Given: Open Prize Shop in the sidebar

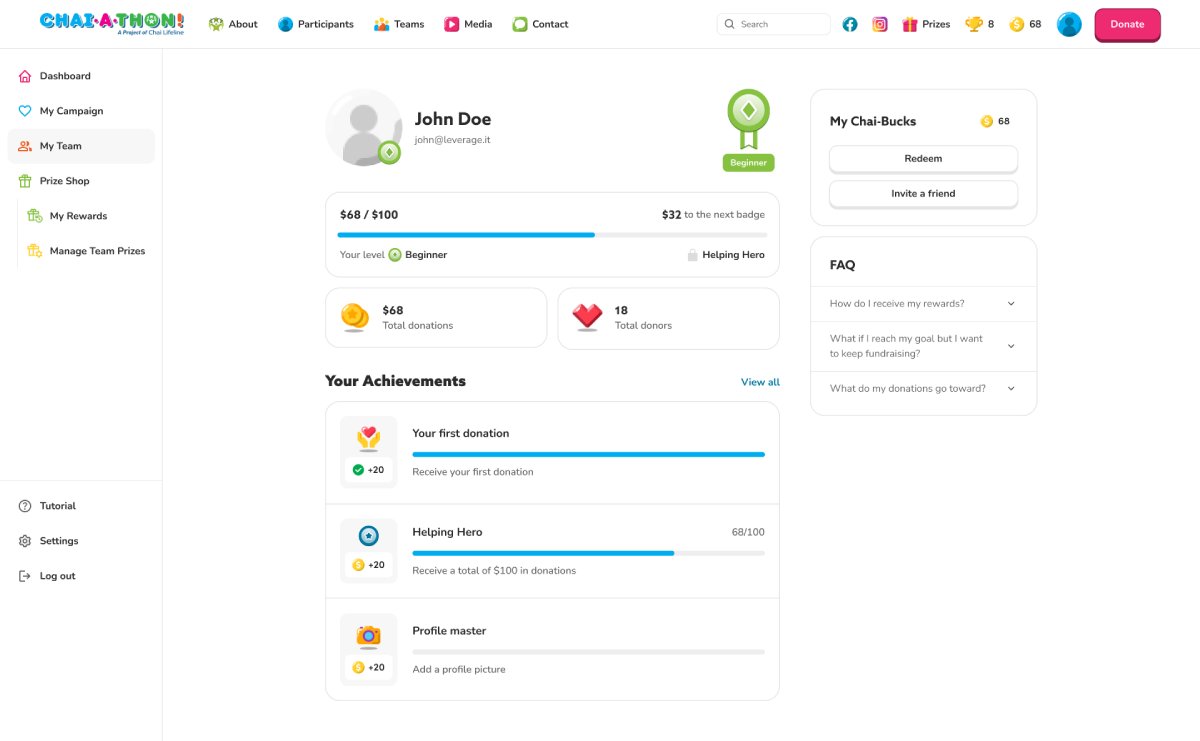Looking at the screenshot, I should 81,181.
